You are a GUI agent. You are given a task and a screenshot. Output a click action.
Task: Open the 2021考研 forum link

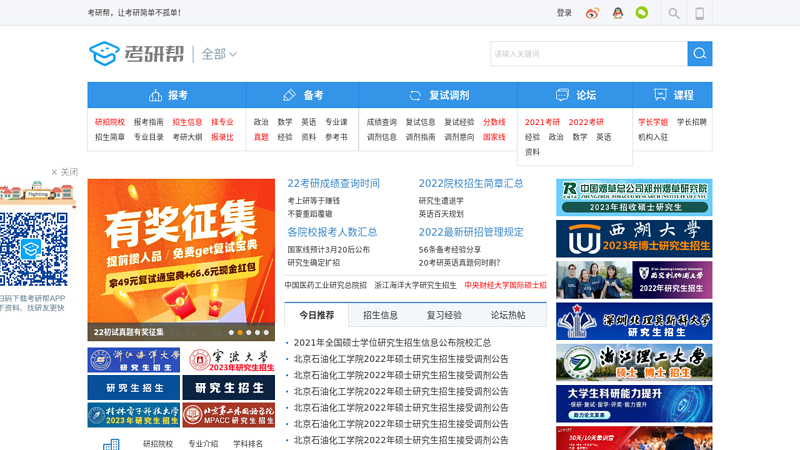tap(542, 122)
